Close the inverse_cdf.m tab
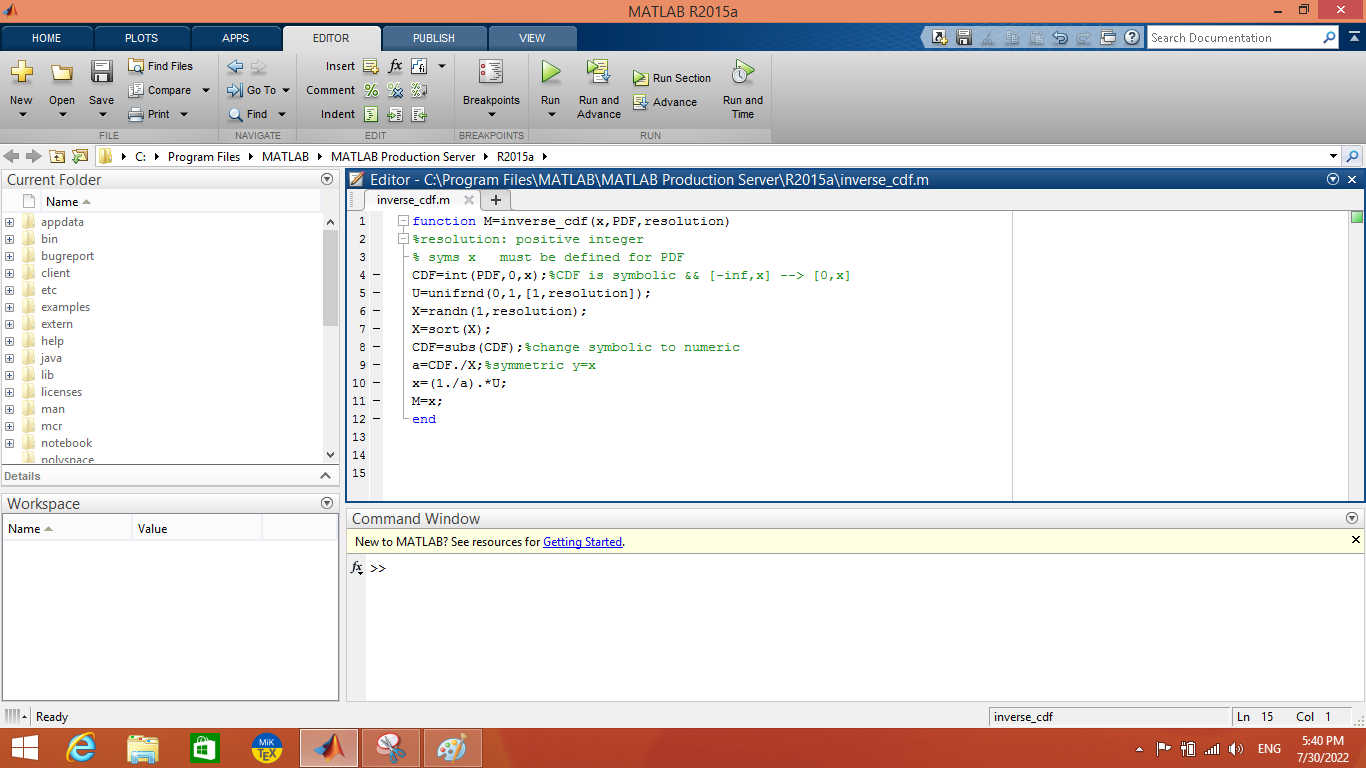 (x=469, y=200)
